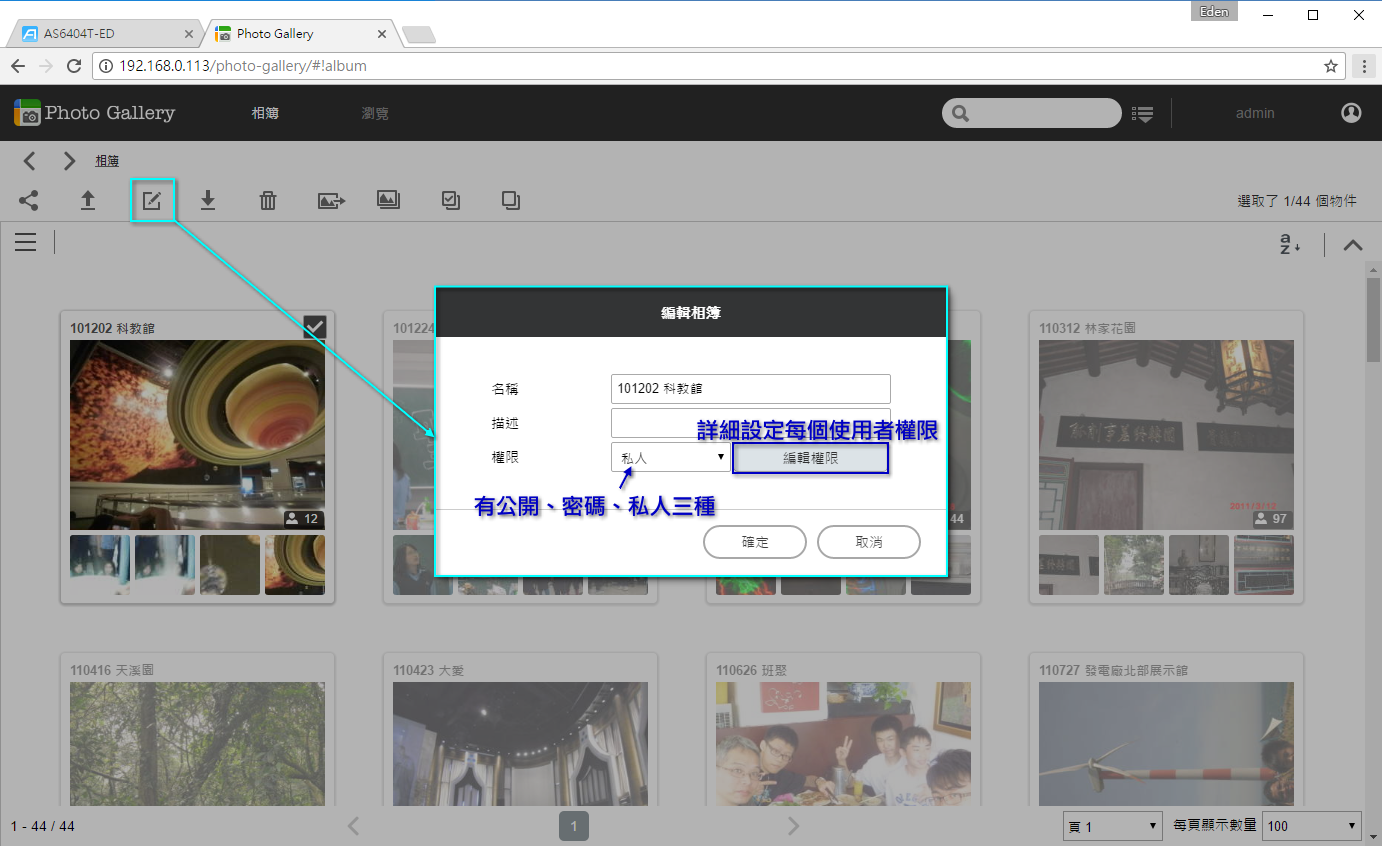The height and width of the screenshot is (846, 1382).
Task: Open the 110423 大愛 album cover
Action: [520, 744]
